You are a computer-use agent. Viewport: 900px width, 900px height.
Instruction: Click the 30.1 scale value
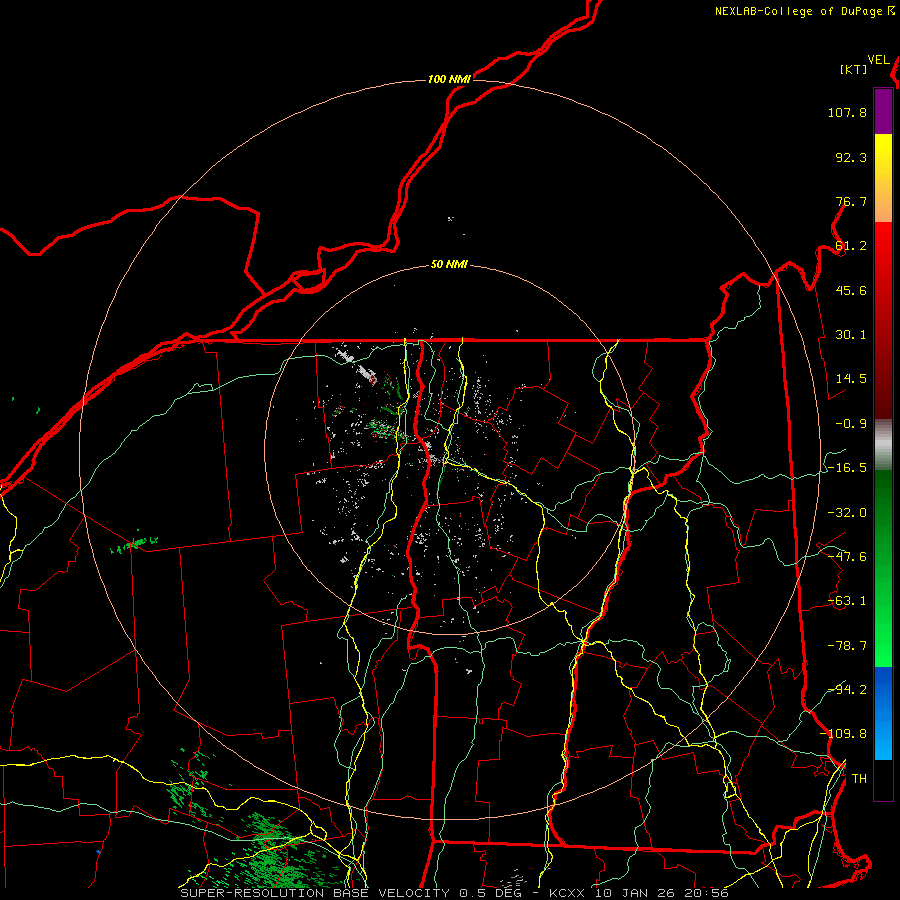[x=851, y=335]
